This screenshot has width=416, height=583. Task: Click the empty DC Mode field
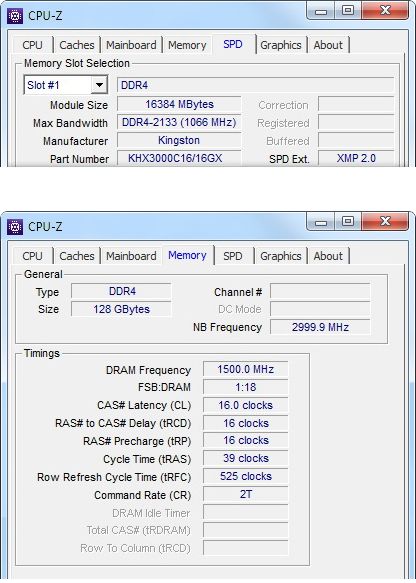[320, 309]
